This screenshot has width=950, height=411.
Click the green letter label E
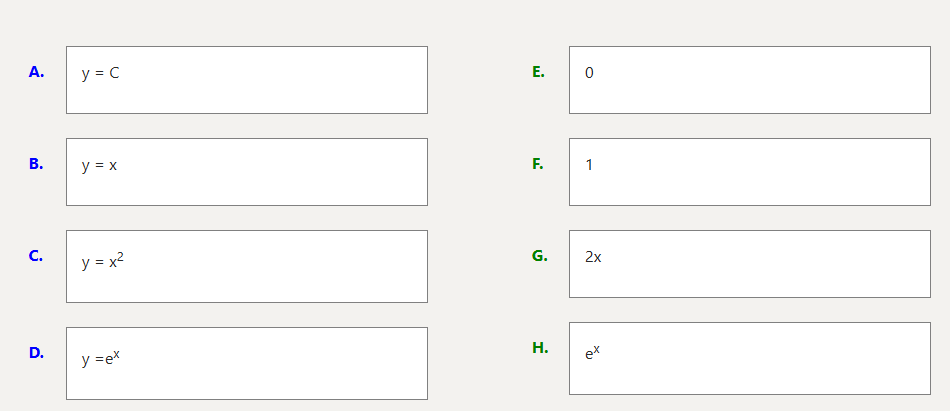(x=538, y=72)
